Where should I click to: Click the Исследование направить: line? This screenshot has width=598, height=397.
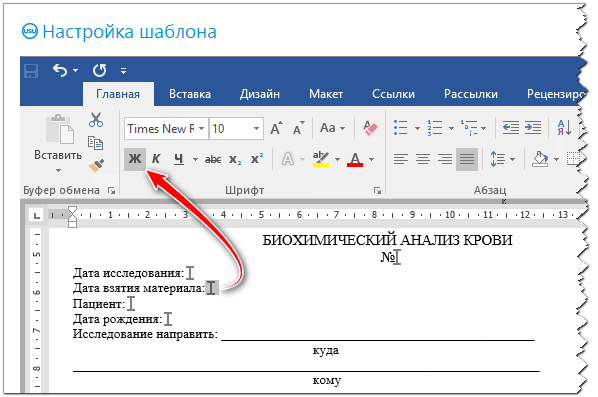145,334
